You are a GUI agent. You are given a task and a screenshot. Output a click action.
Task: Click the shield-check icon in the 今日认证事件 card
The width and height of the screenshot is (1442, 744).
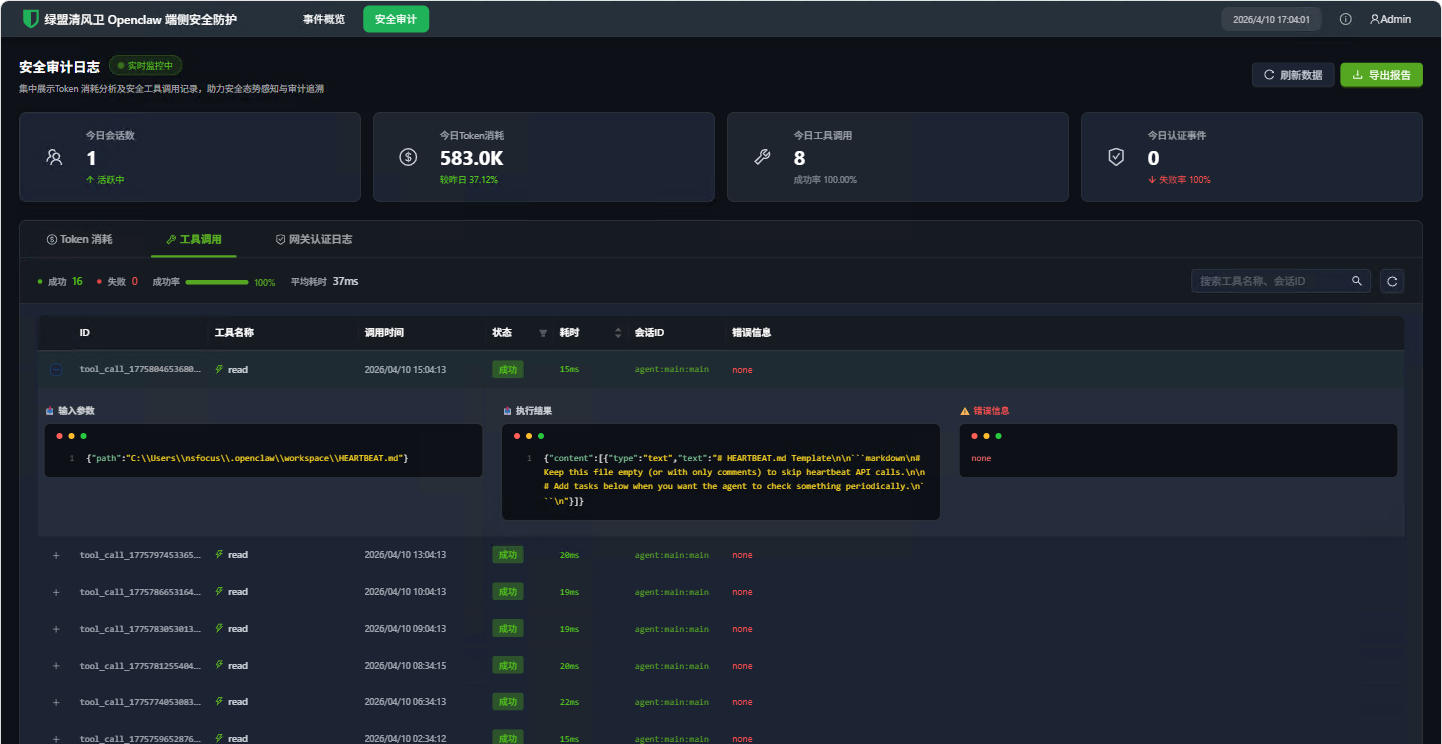(x=1116, y=157)
